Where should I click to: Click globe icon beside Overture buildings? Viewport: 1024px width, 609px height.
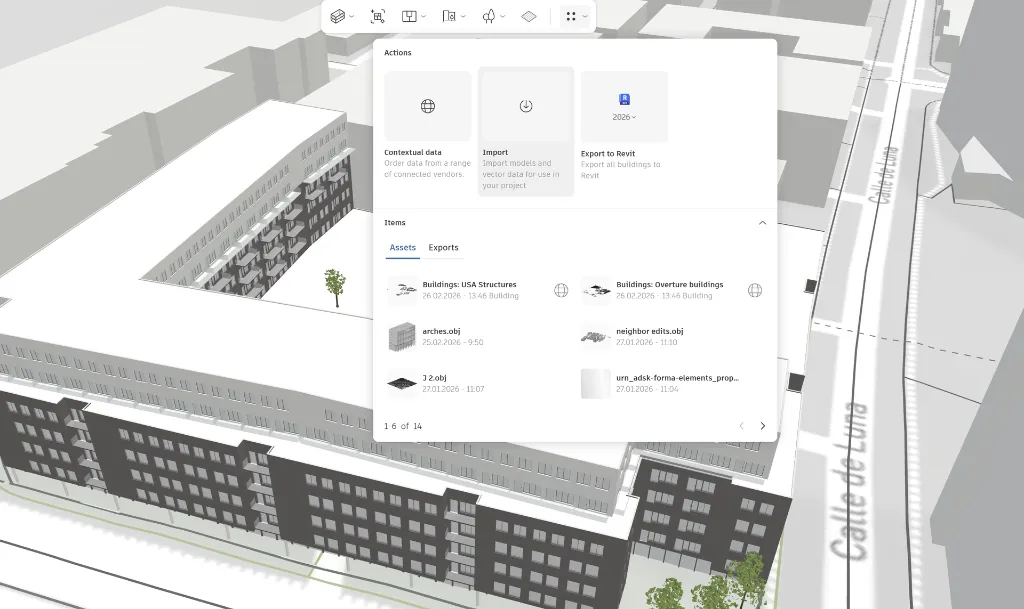point(755,290)
